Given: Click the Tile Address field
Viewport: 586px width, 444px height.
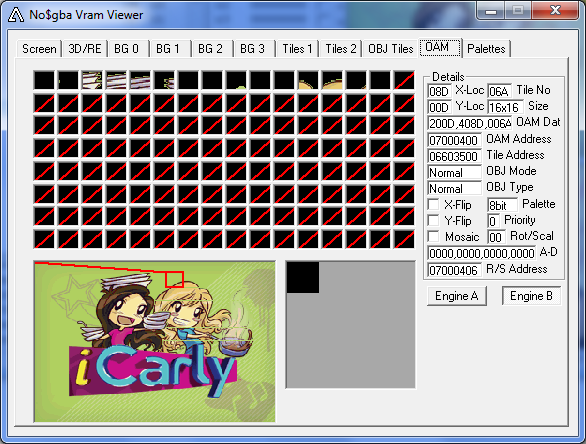Looking at the screenshot, I should (x=454, y=156).
